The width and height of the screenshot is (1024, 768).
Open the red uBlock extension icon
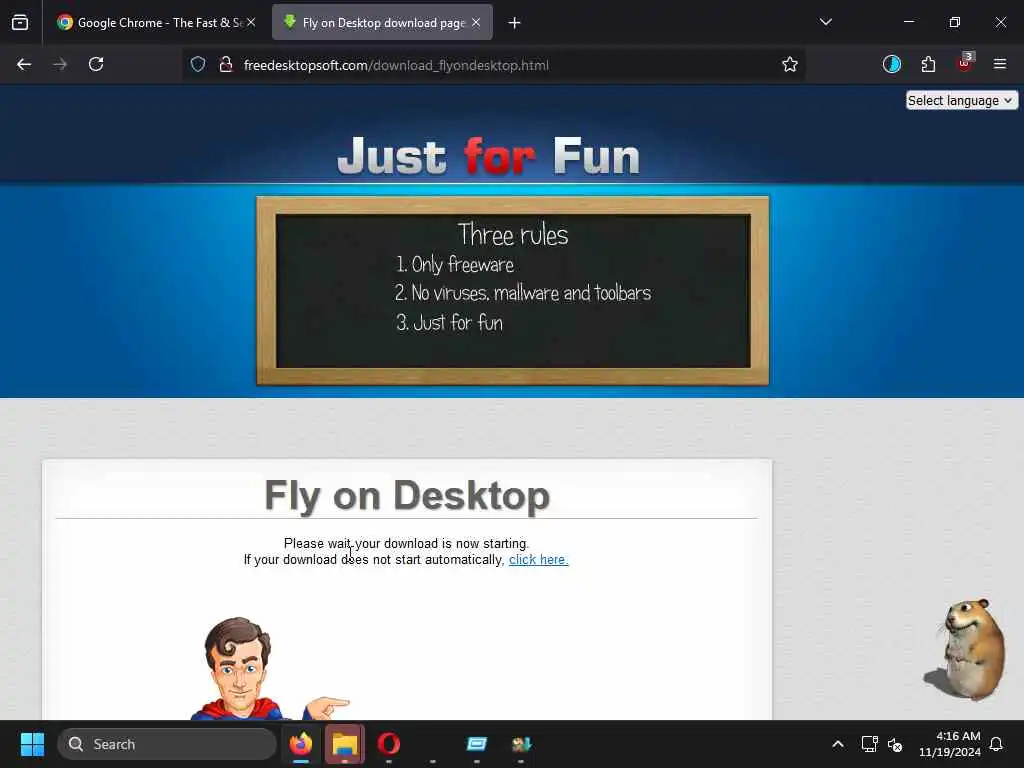pos(965,63)
